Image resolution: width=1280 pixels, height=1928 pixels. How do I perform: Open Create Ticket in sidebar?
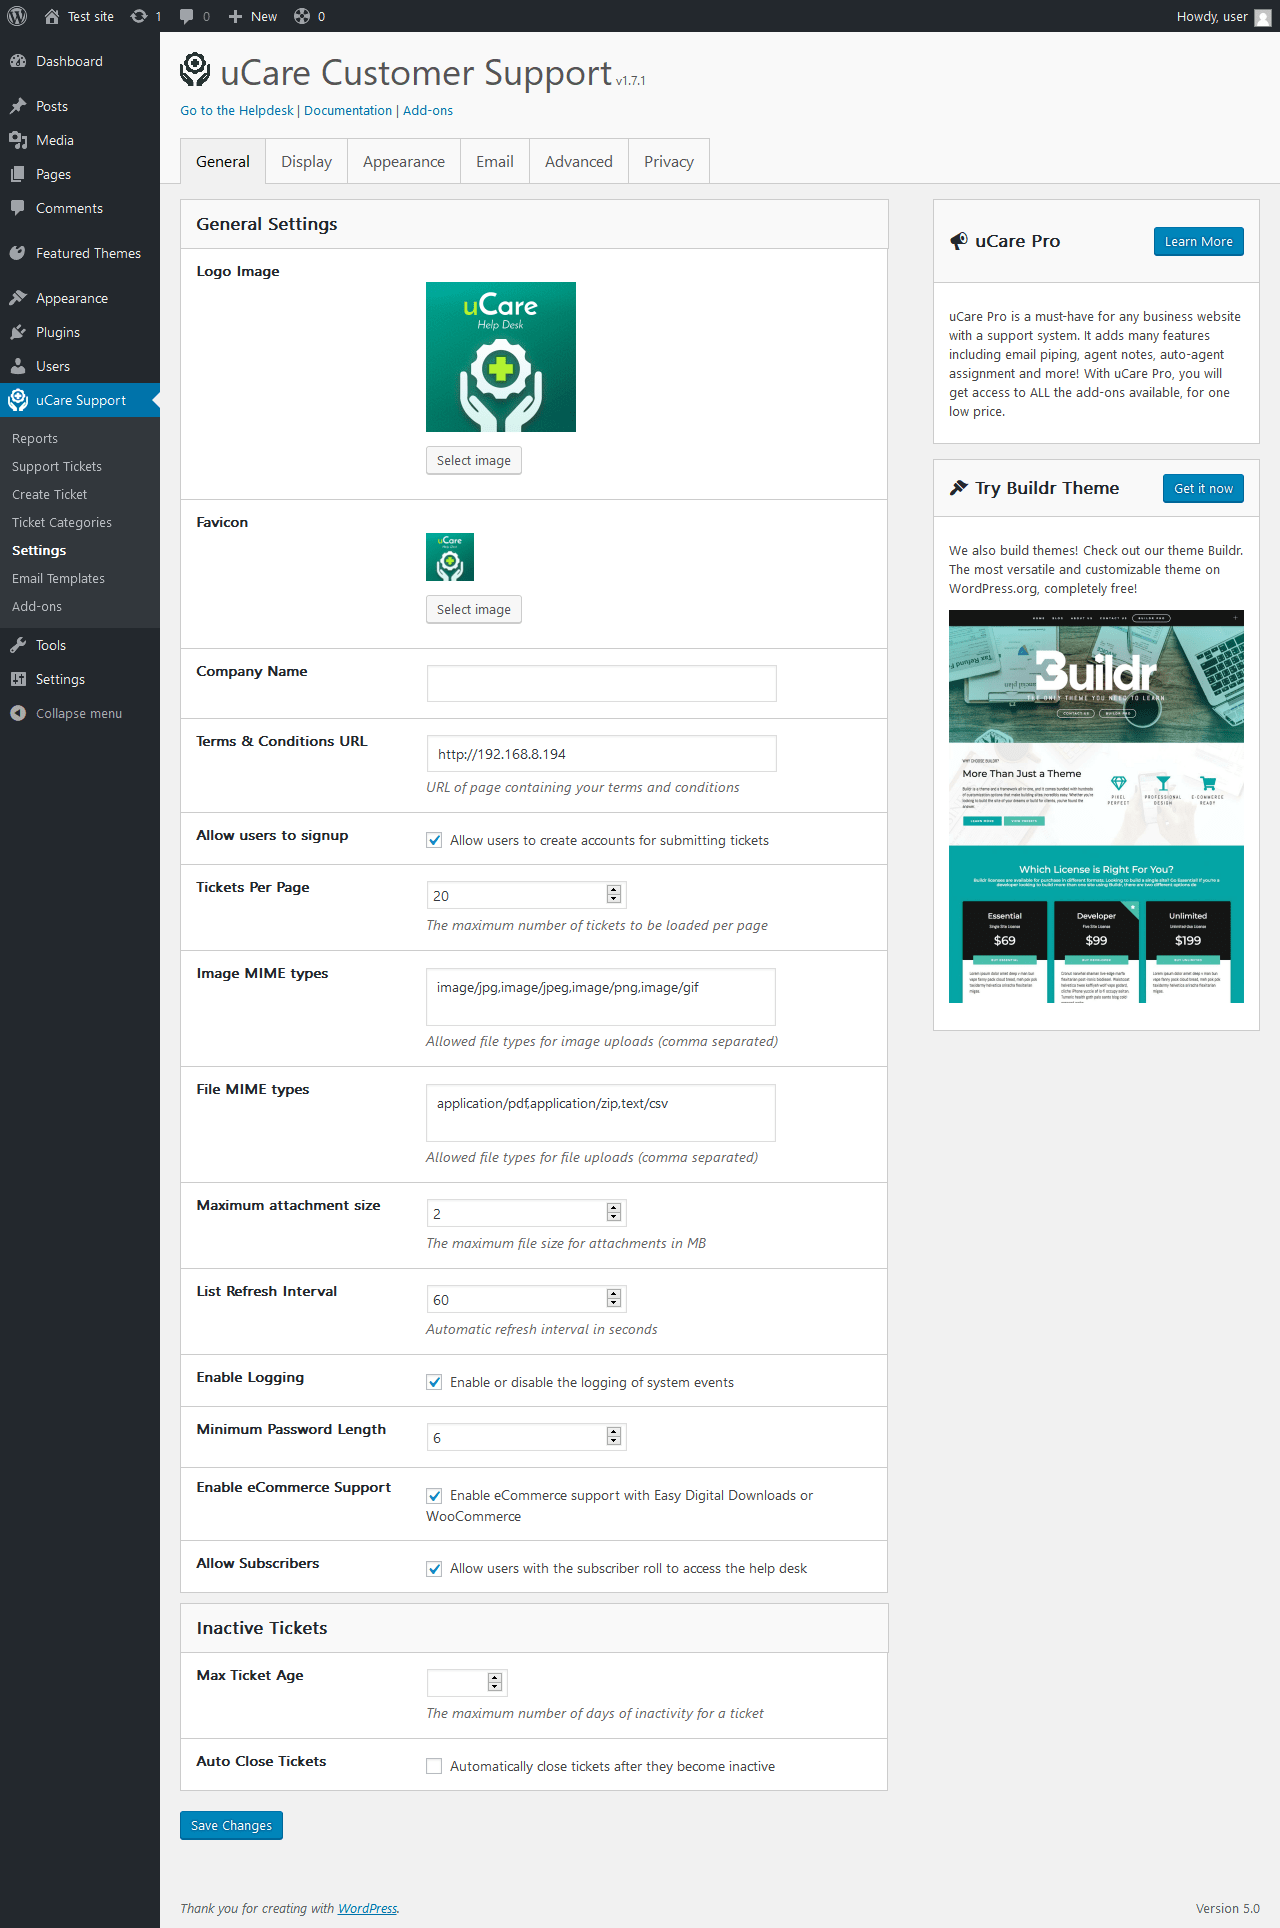50,494
